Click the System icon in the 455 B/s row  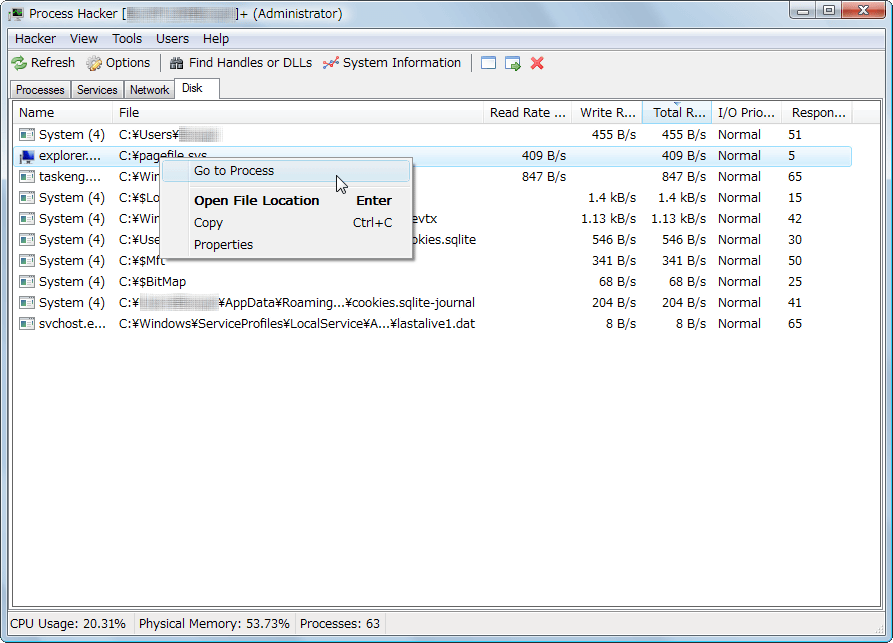point(27,135)
